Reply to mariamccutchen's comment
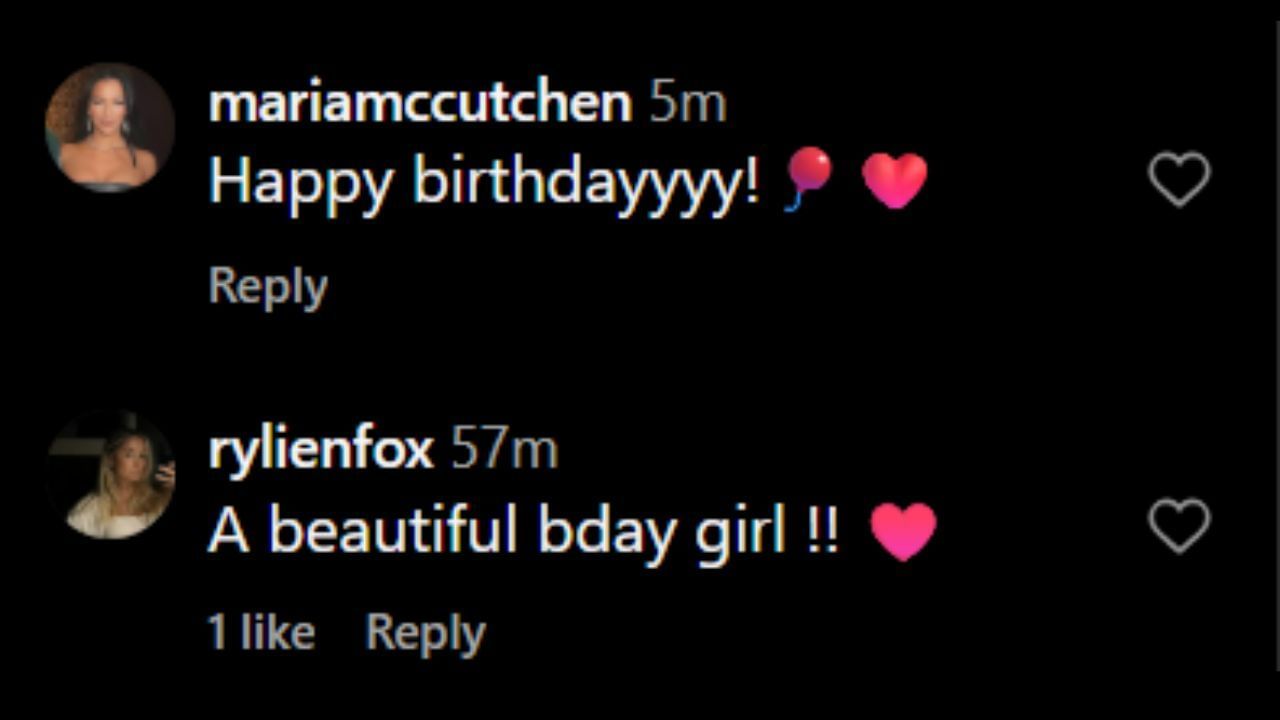Viewport: 1280px width, 720px height. click(x=268, y=287)
